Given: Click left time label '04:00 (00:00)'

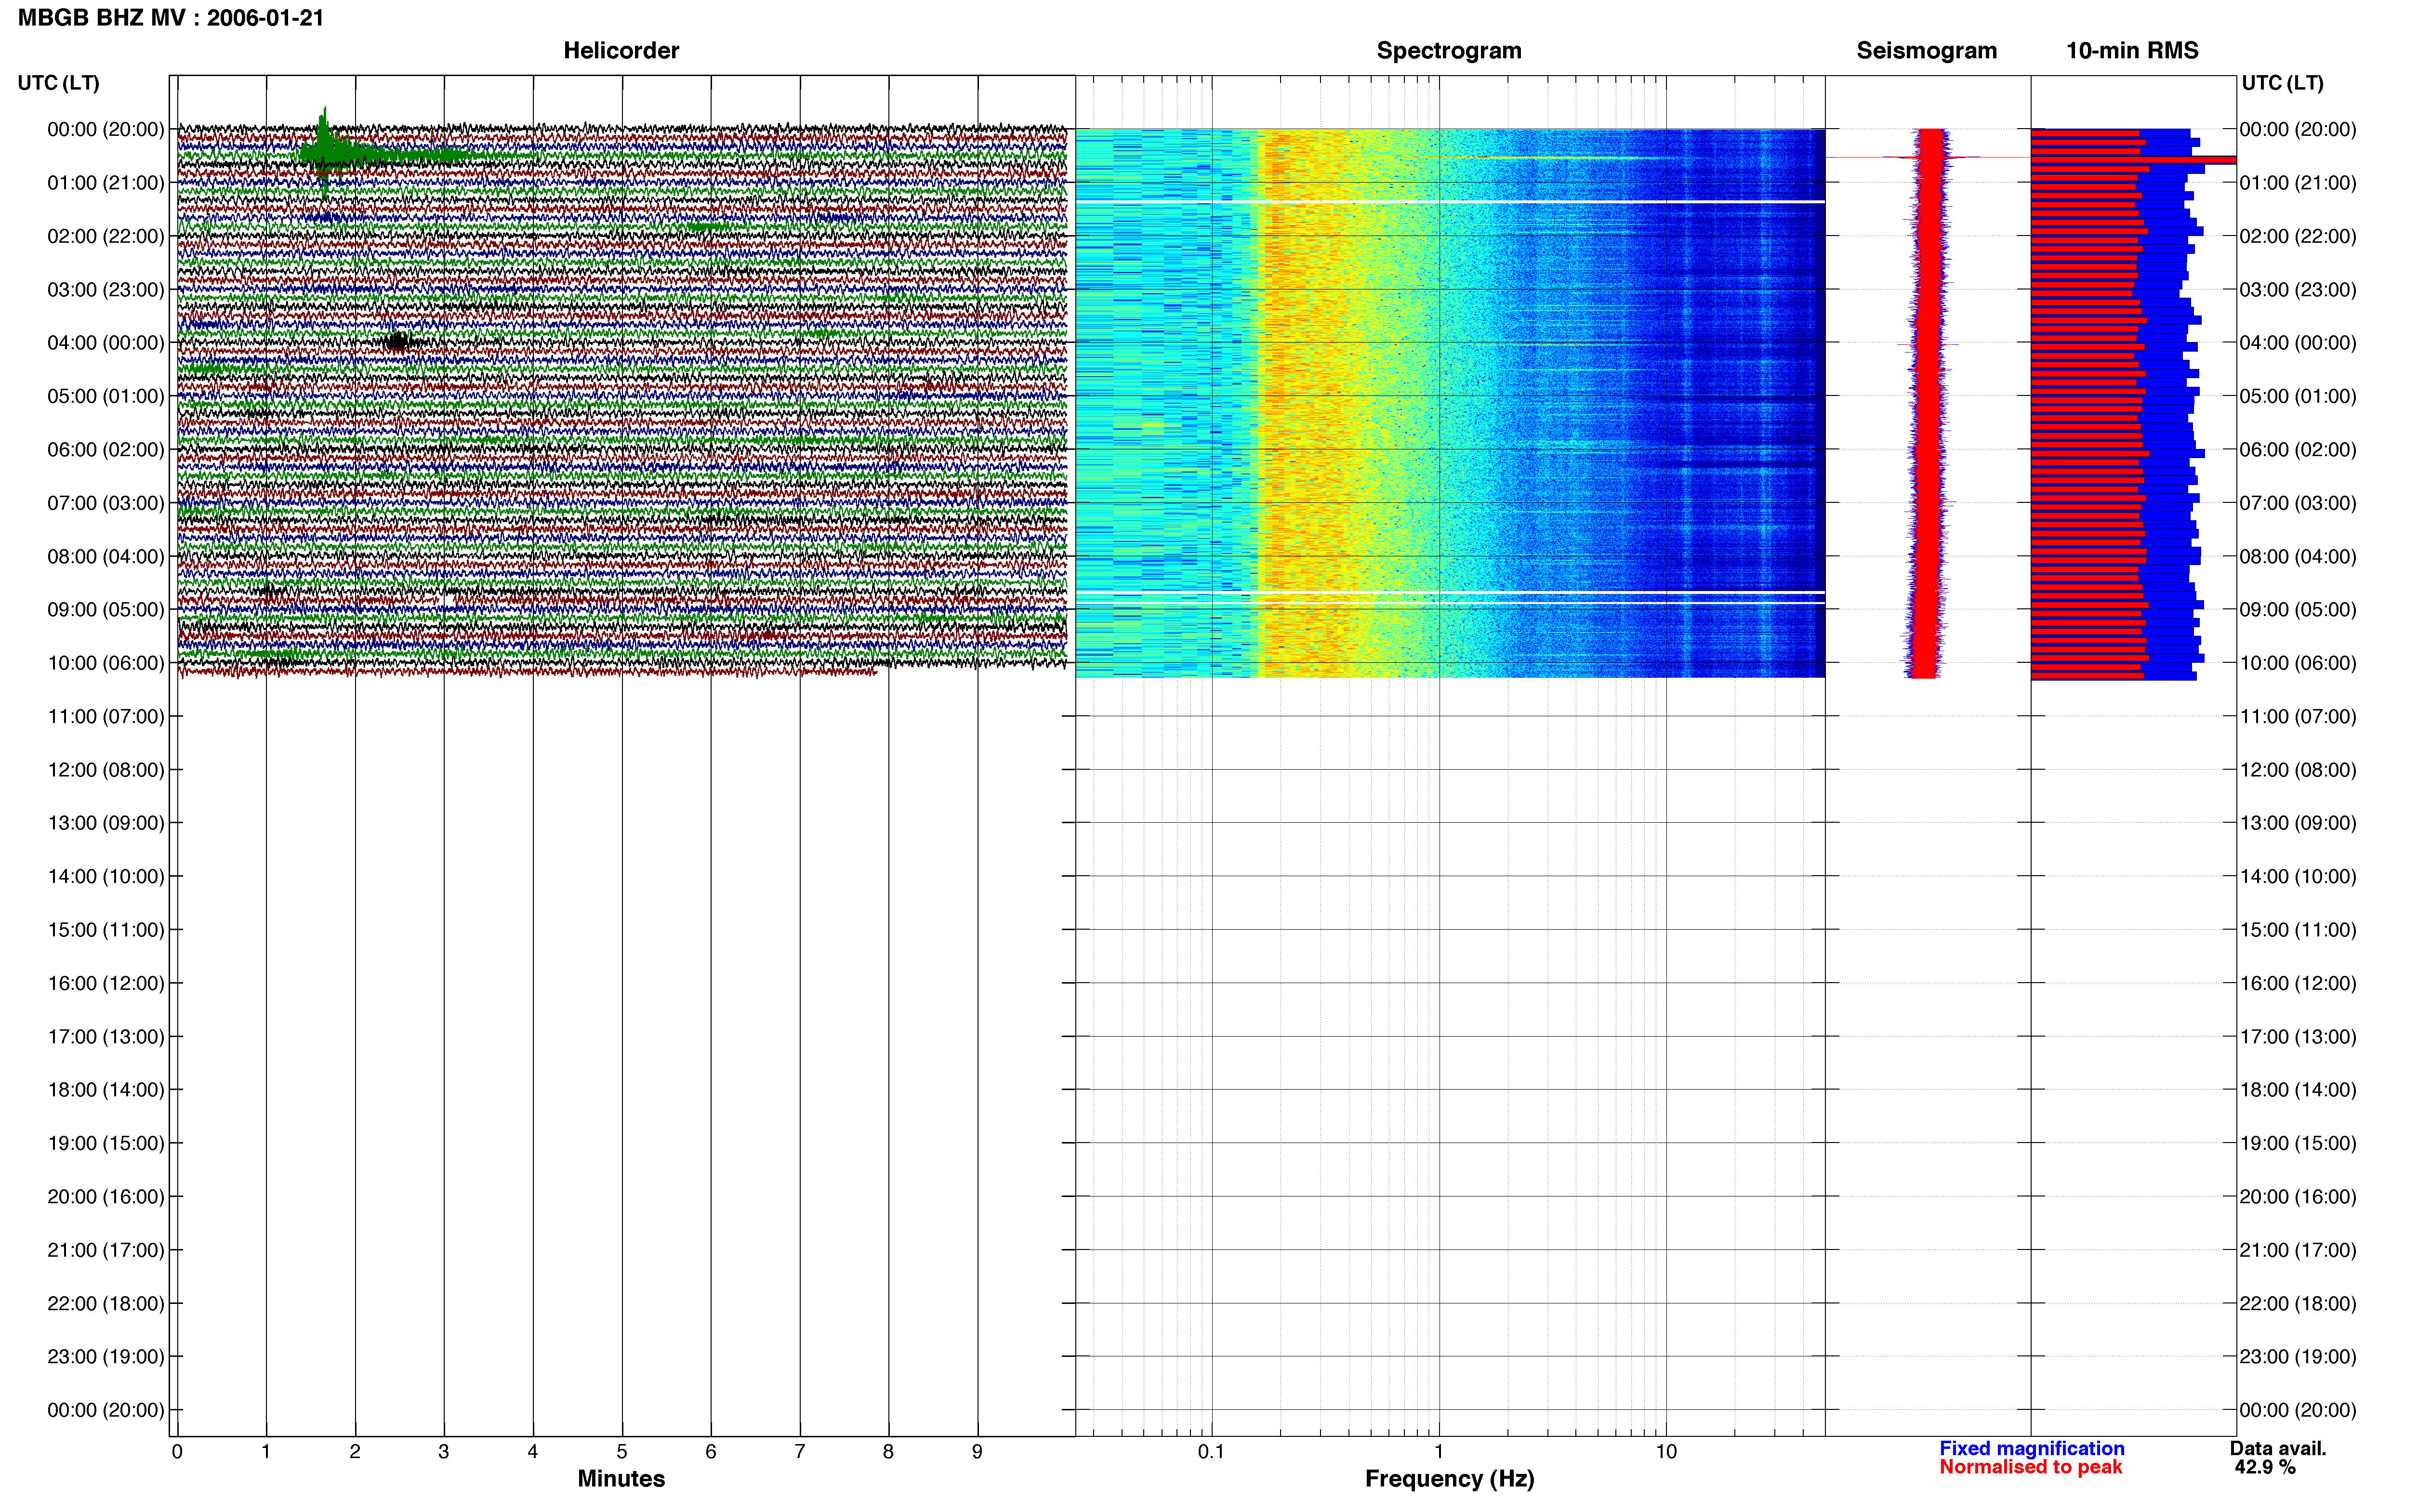Looking at the screenshot, I should (x=106, y=343).
